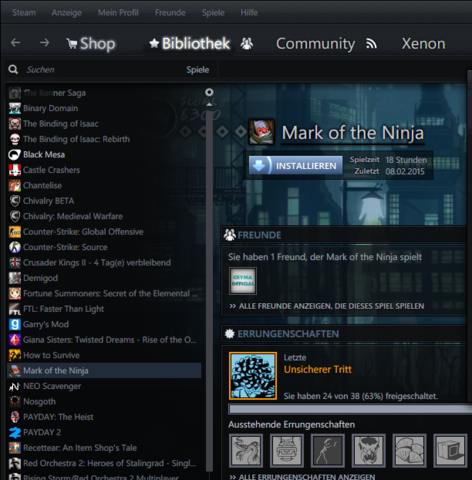
Task: Click the Binary Domain game icon
Action: (15, 108)
